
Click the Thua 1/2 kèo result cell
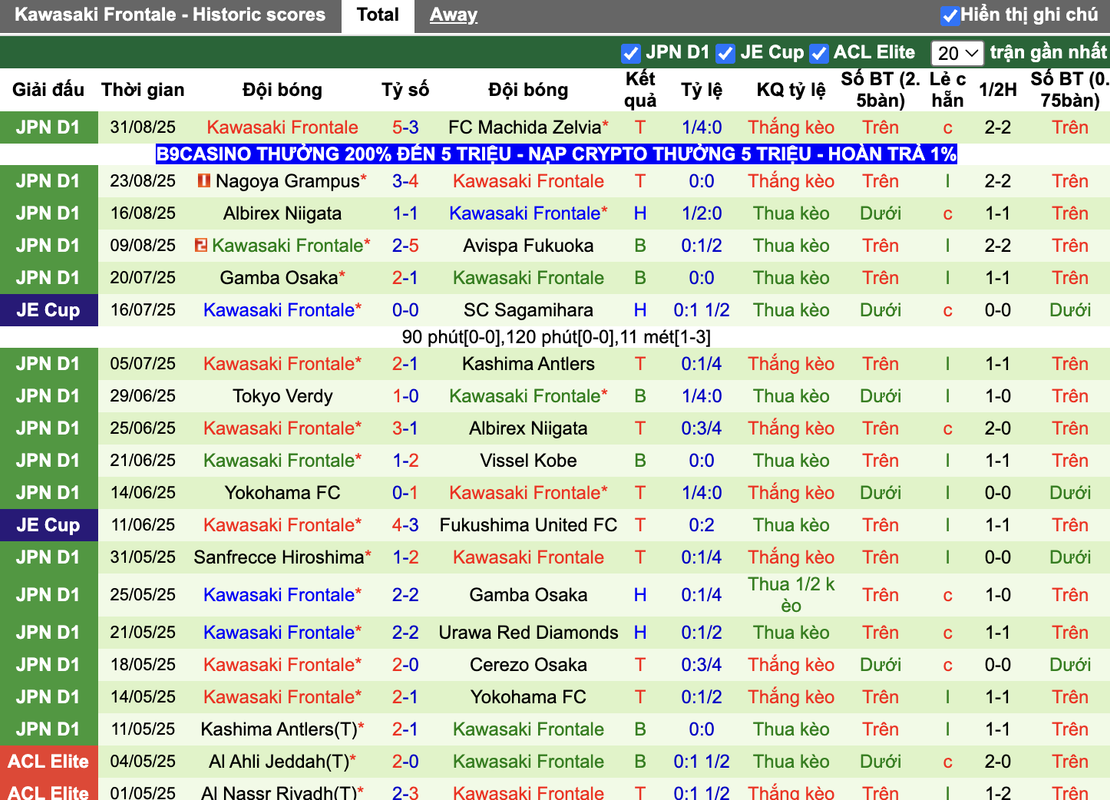point(791,595)
